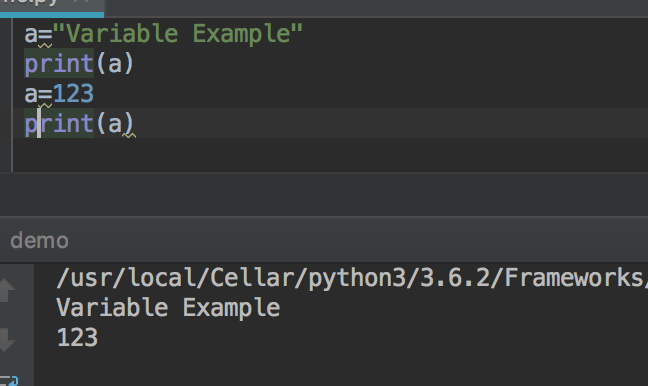This screenshot has height=386, width=648.
Task: Click the down stack trace arrow in Run panel
Action: pos(7,340)
